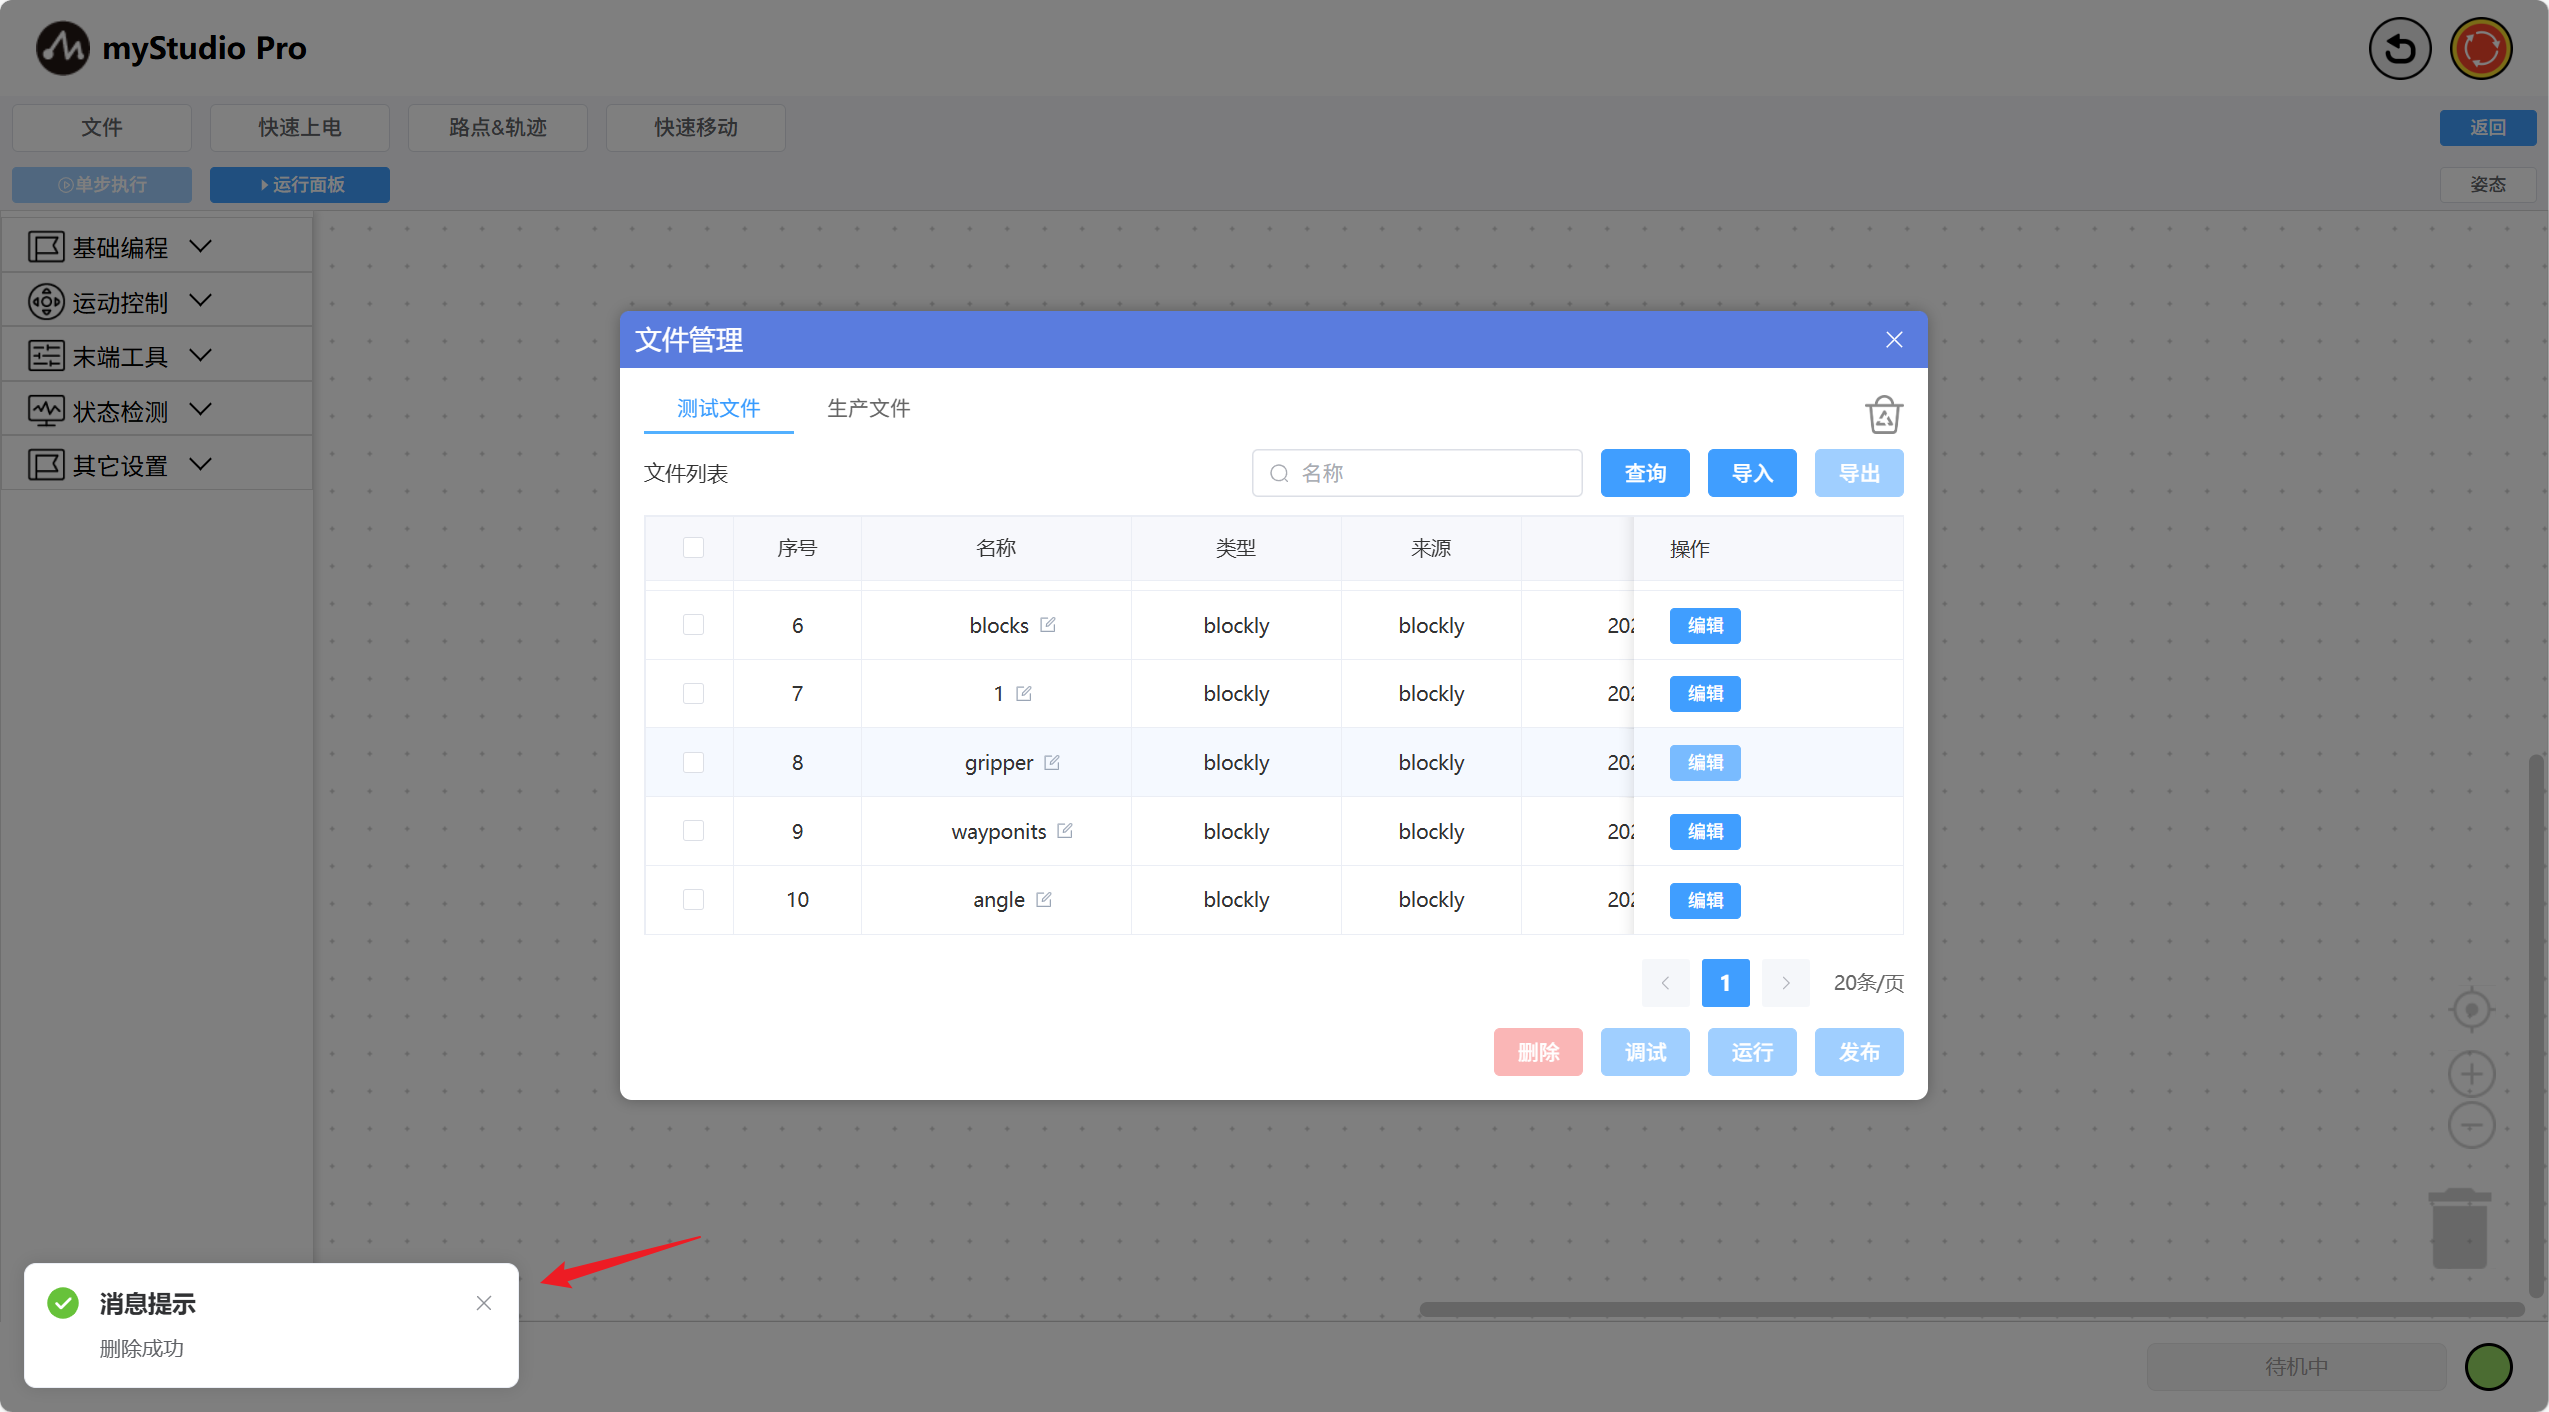
Task: Click rename pencil icon next to blocks
Action: (1047, 624)
